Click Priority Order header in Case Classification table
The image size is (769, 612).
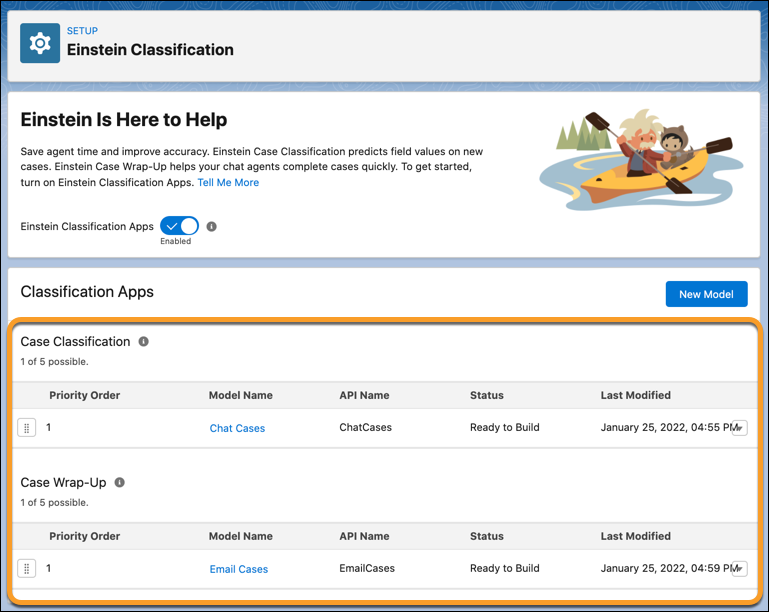84,395
